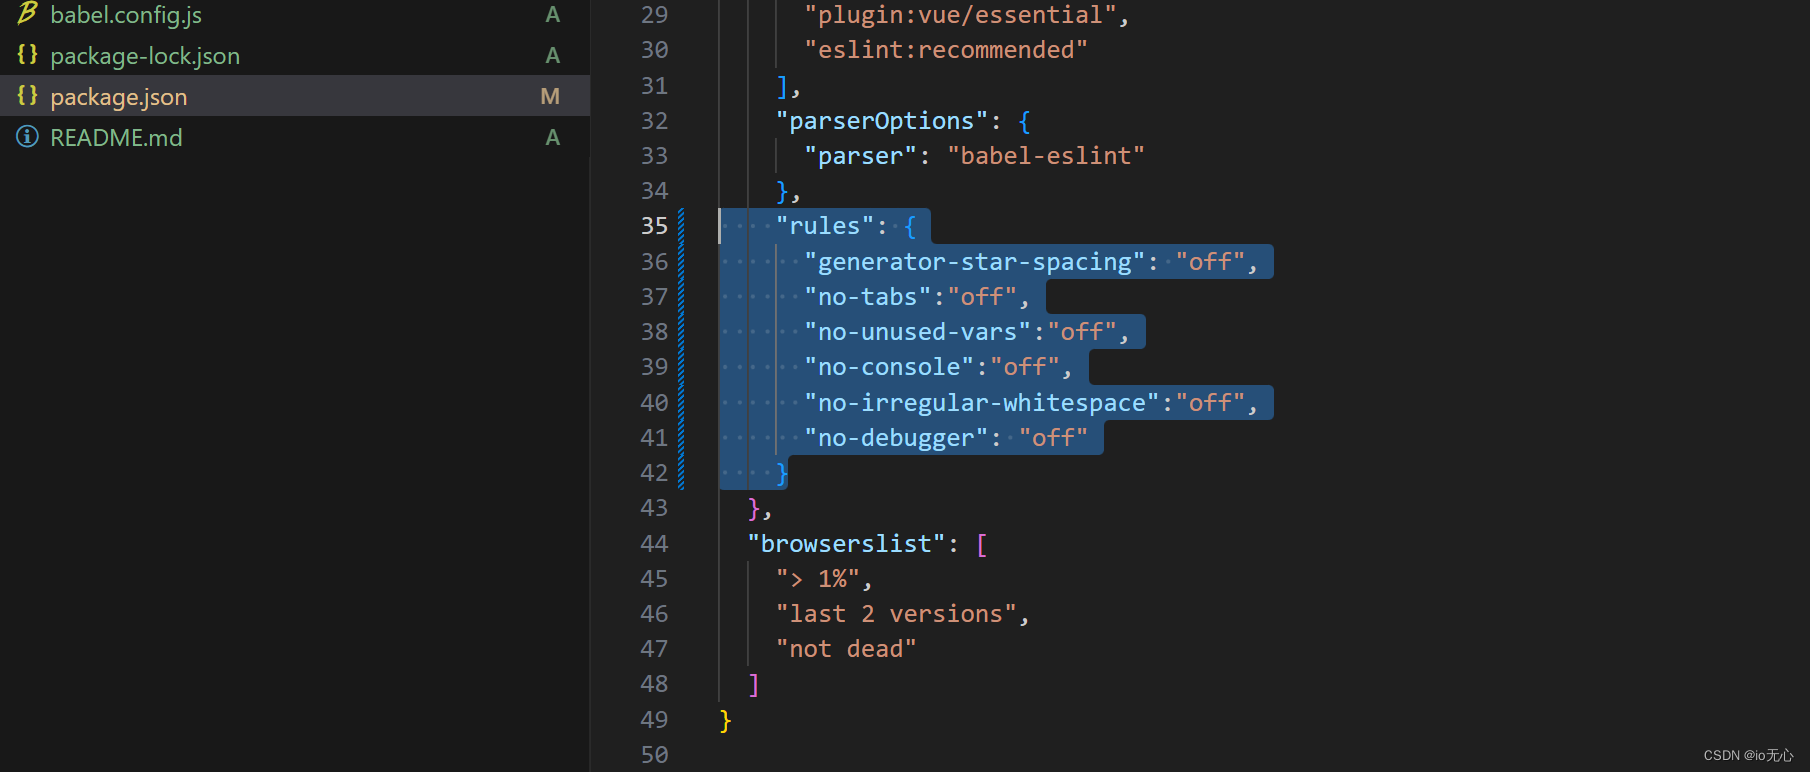
Task: Open babel.config.js in the file list
Action: pyautogui.click(x=126, y=15)
